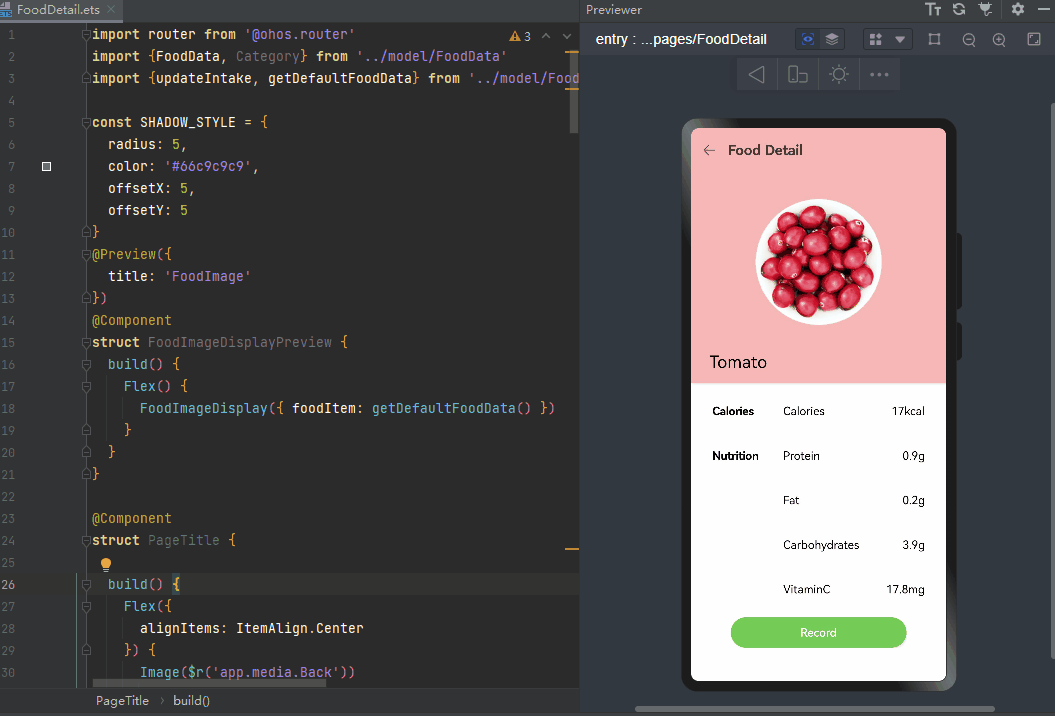The width and height of the screenshot is (1055, 716).
Task: Collapse build() fold marker on line 26
Action: point(86,585)
